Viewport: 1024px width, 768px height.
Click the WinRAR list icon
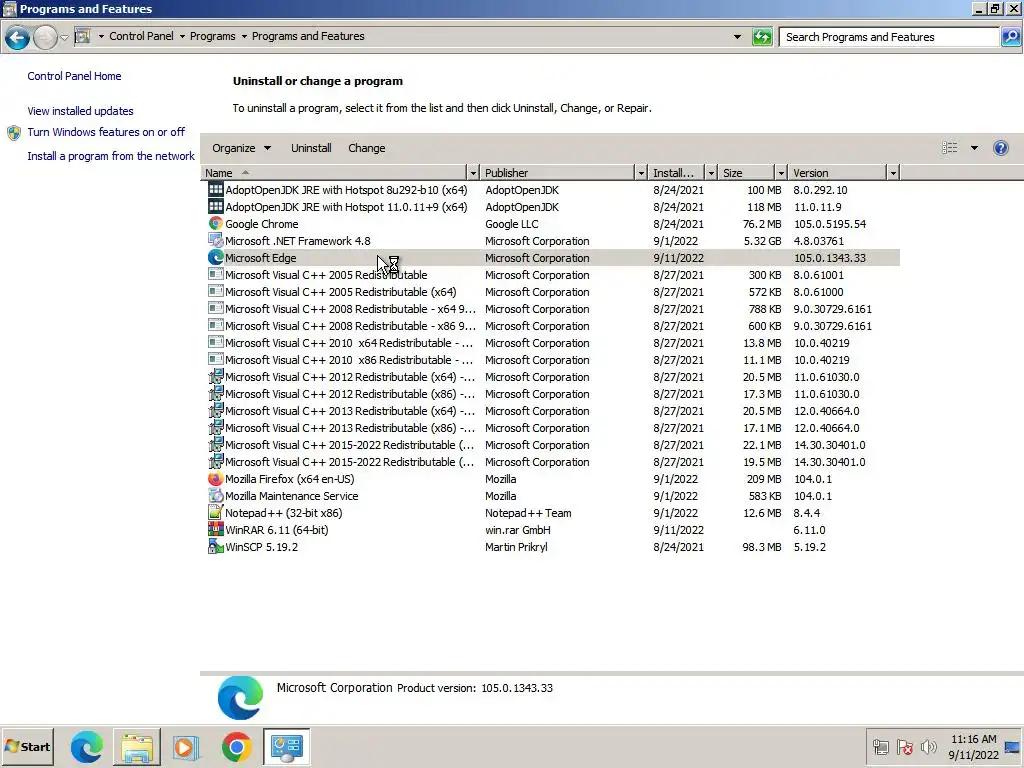click(215, 529)
